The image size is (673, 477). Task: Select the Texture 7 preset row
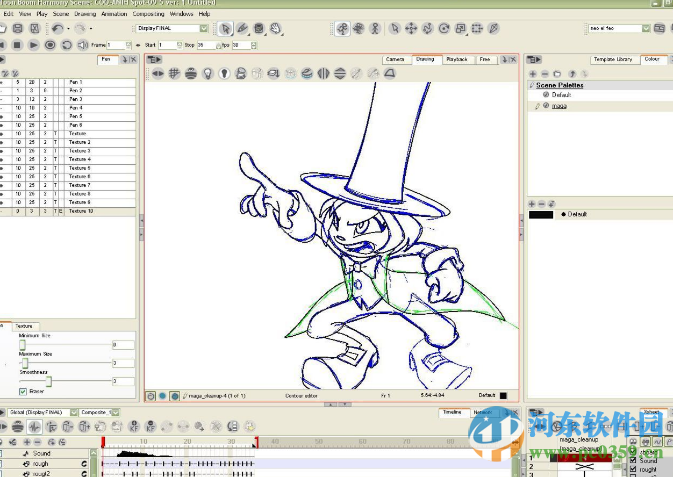coord(68,185)
